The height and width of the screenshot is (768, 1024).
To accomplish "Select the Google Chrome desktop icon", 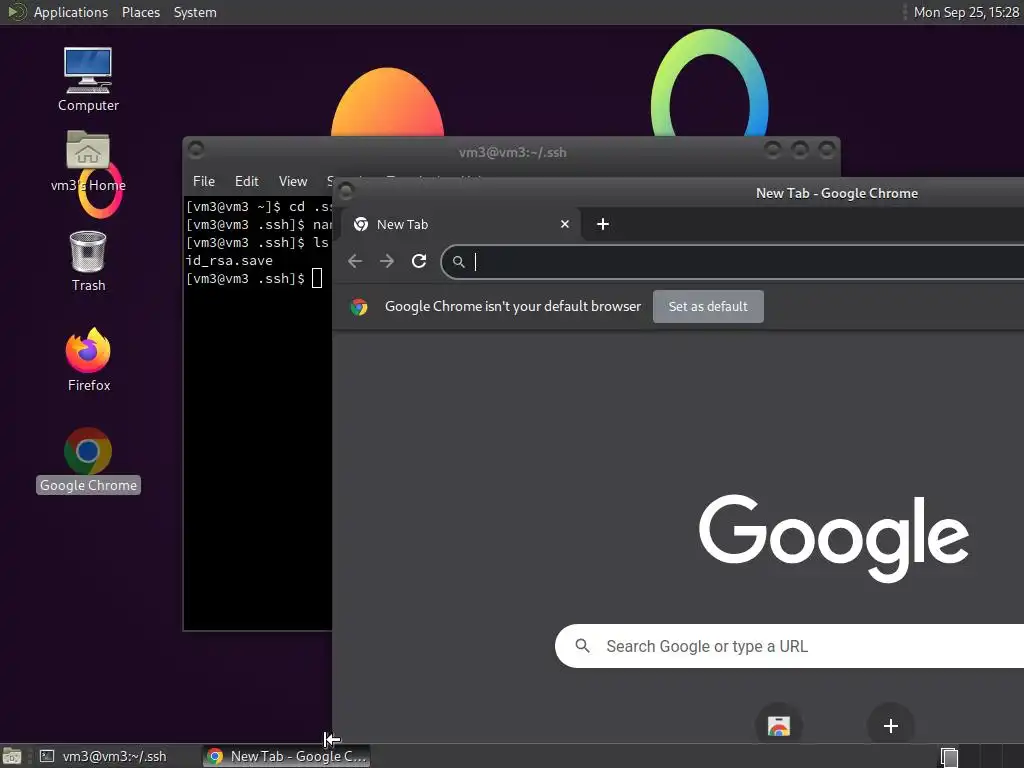I will (88, 460).
